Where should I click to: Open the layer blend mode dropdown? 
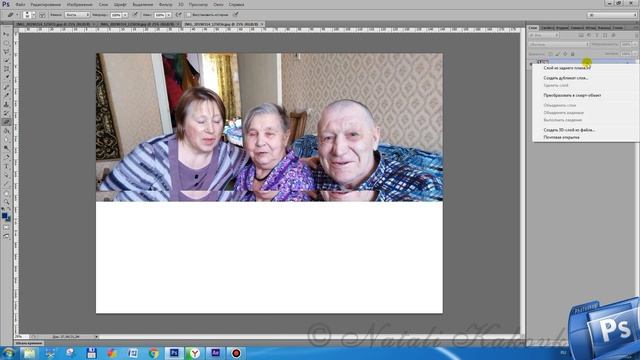click(559, 44)
